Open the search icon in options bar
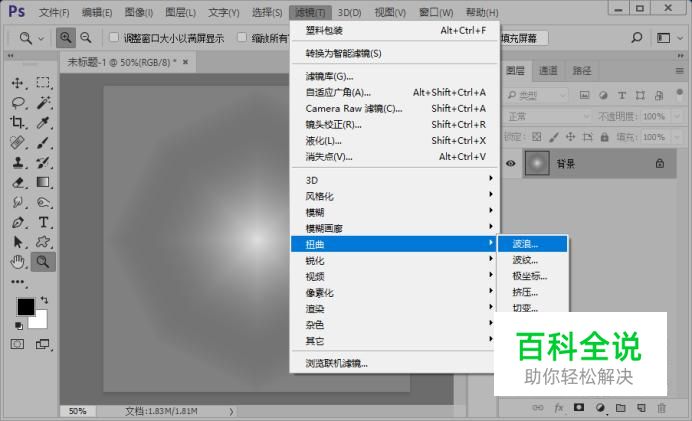This screenshot has width=692, height=421. pyautogui.click(x=636, y=38)
